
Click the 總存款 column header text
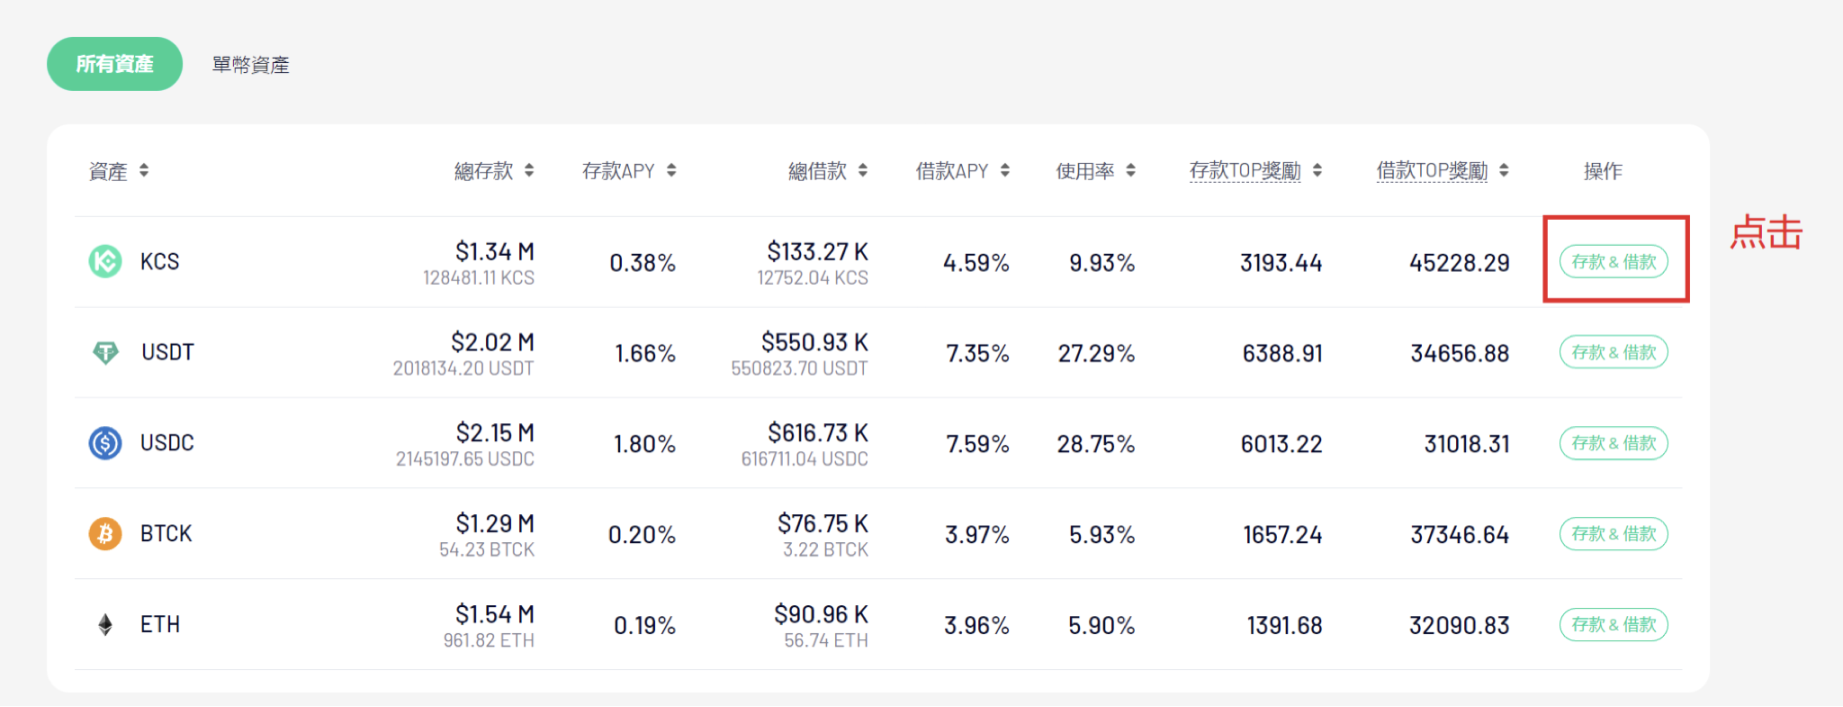(x=484, y=171)
